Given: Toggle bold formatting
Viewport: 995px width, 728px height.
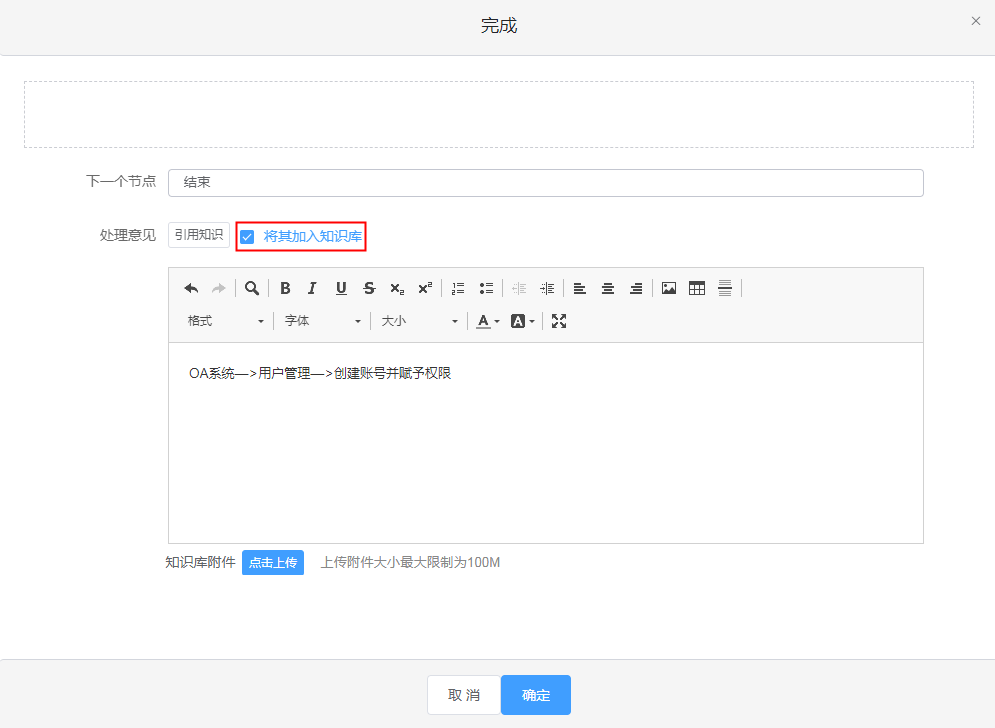Looking at the screenshot, I should pyautogui.click(x=285, y=288).
